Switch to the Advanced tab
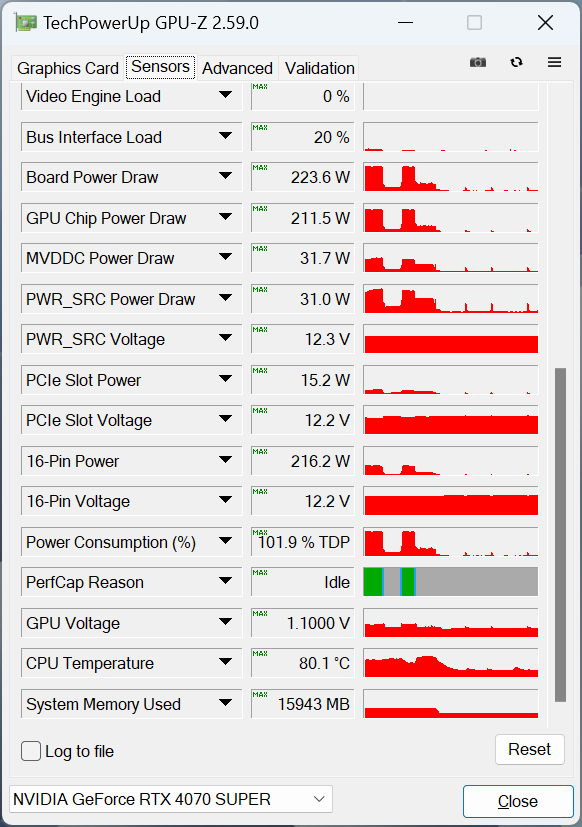 (x=237, y=68)
